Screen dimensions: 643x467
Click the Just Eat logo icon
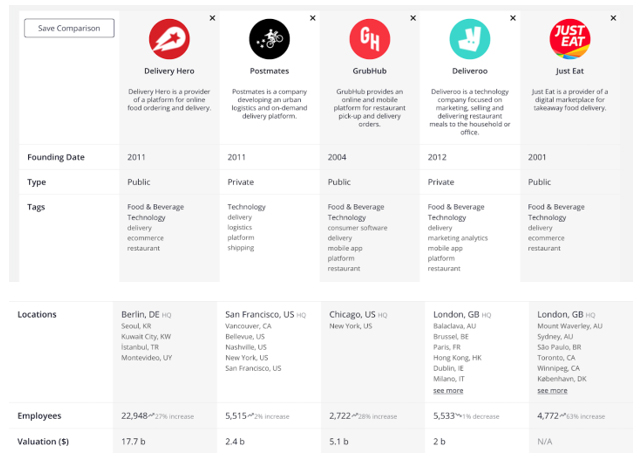click(x=570, y=40)
